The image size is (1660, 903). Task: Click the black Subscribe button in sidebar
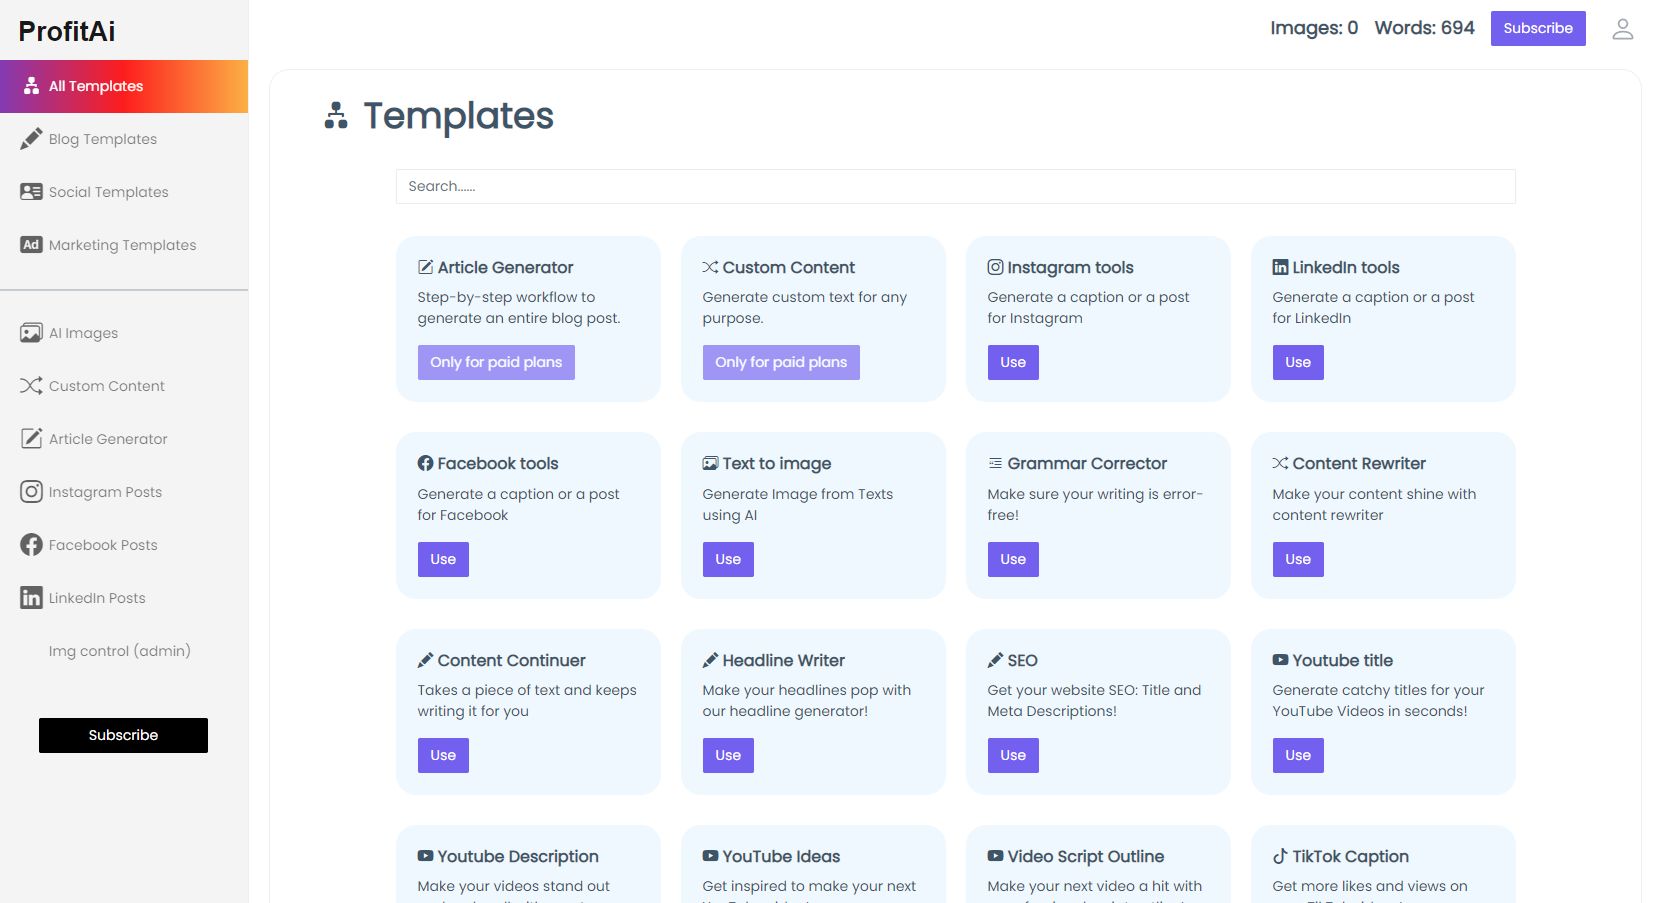point(123,735)
